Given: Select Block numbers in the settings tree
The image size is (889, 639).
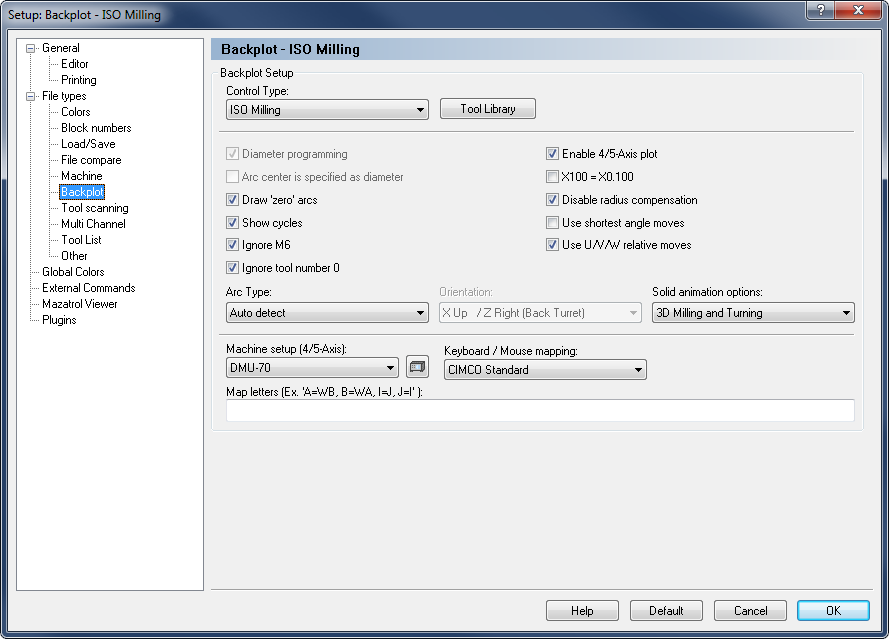Looking at the screenshot, I should coord(96,128).
